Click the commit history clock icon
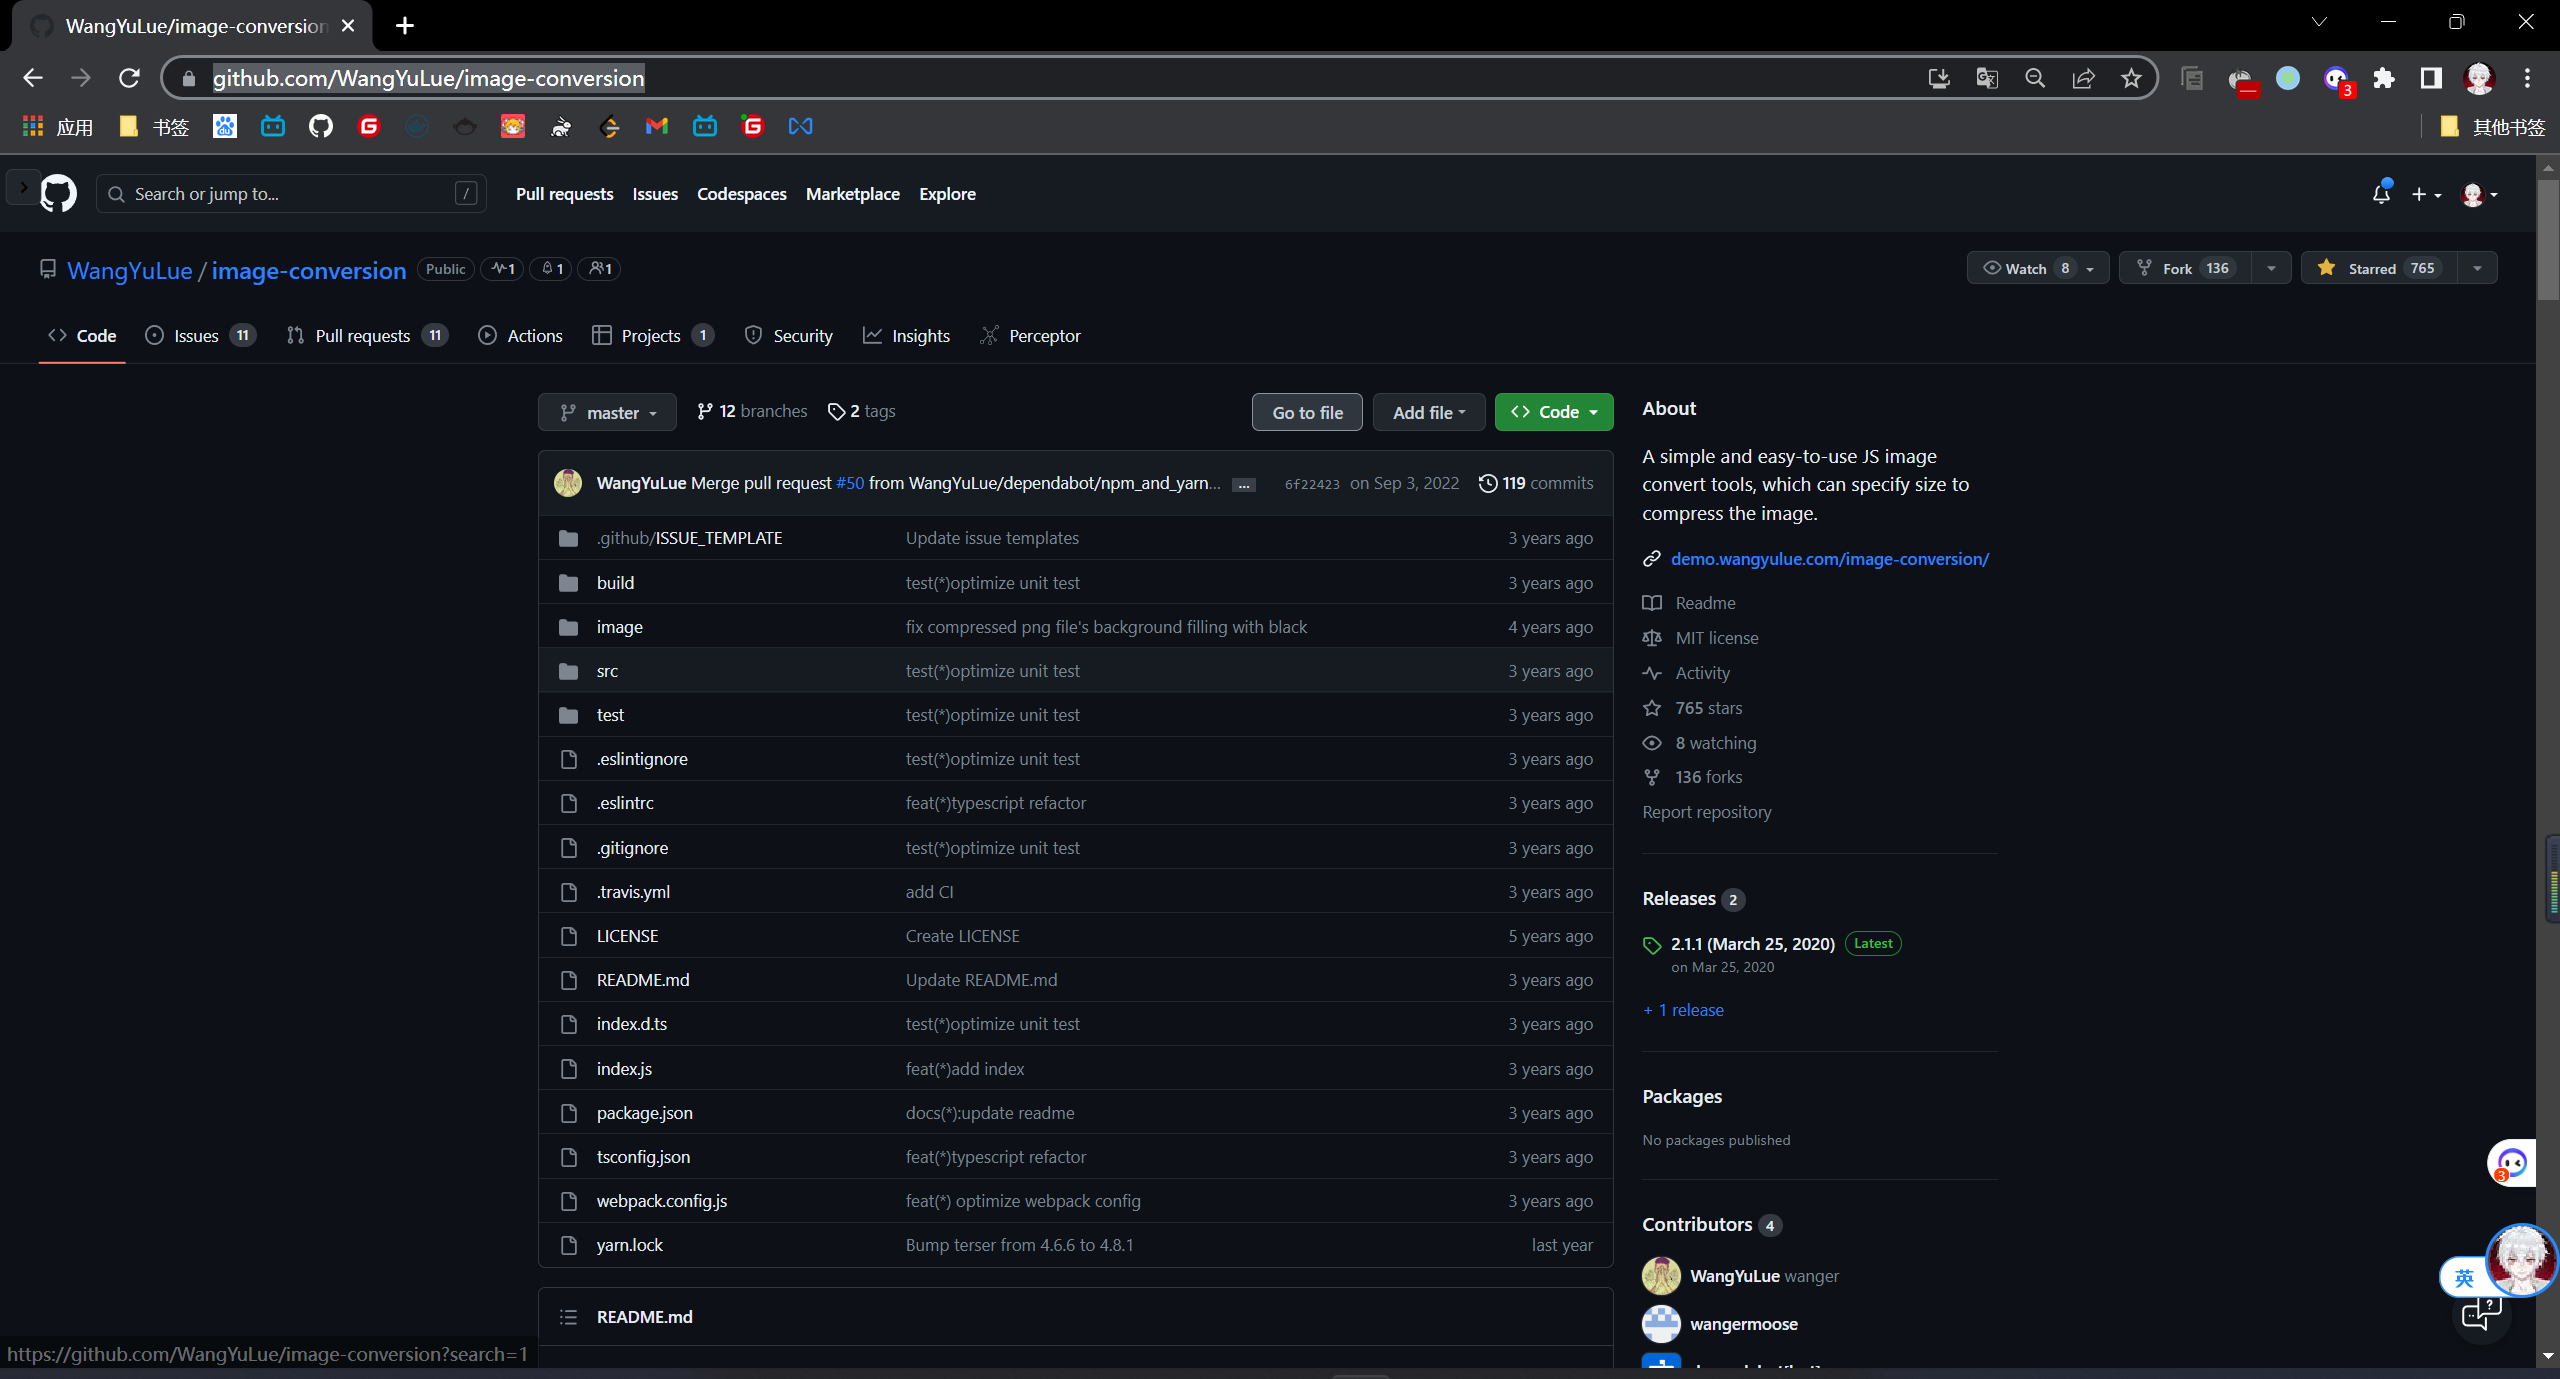2560x1379 pixels. (x=1488, y=483)
